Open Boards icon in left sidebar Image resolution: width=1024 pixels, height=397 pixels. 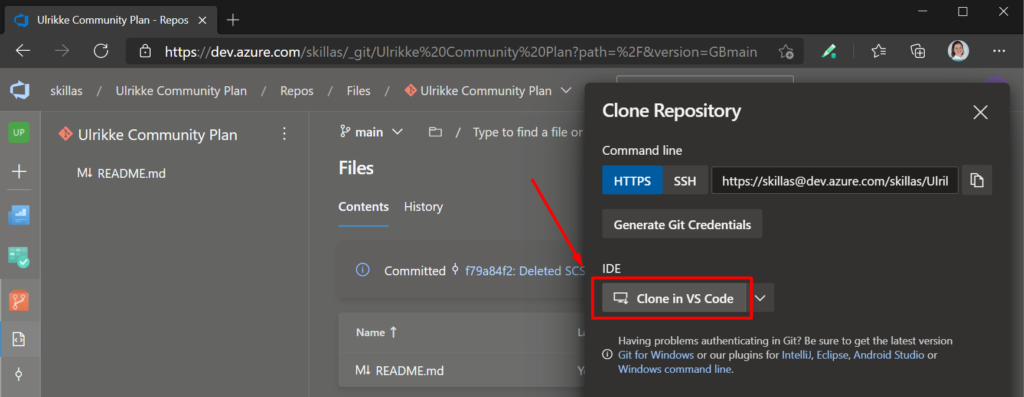coord(19,215)
